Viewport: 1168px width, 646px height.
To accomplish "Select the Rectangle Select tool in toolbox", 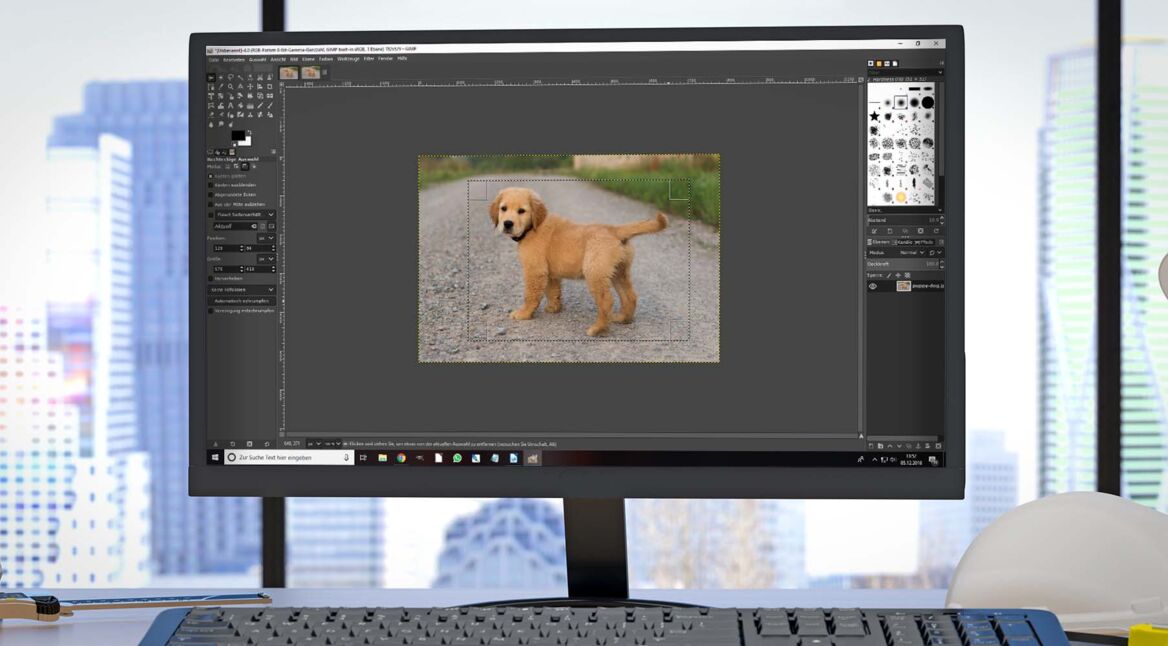I will [211, 77].
